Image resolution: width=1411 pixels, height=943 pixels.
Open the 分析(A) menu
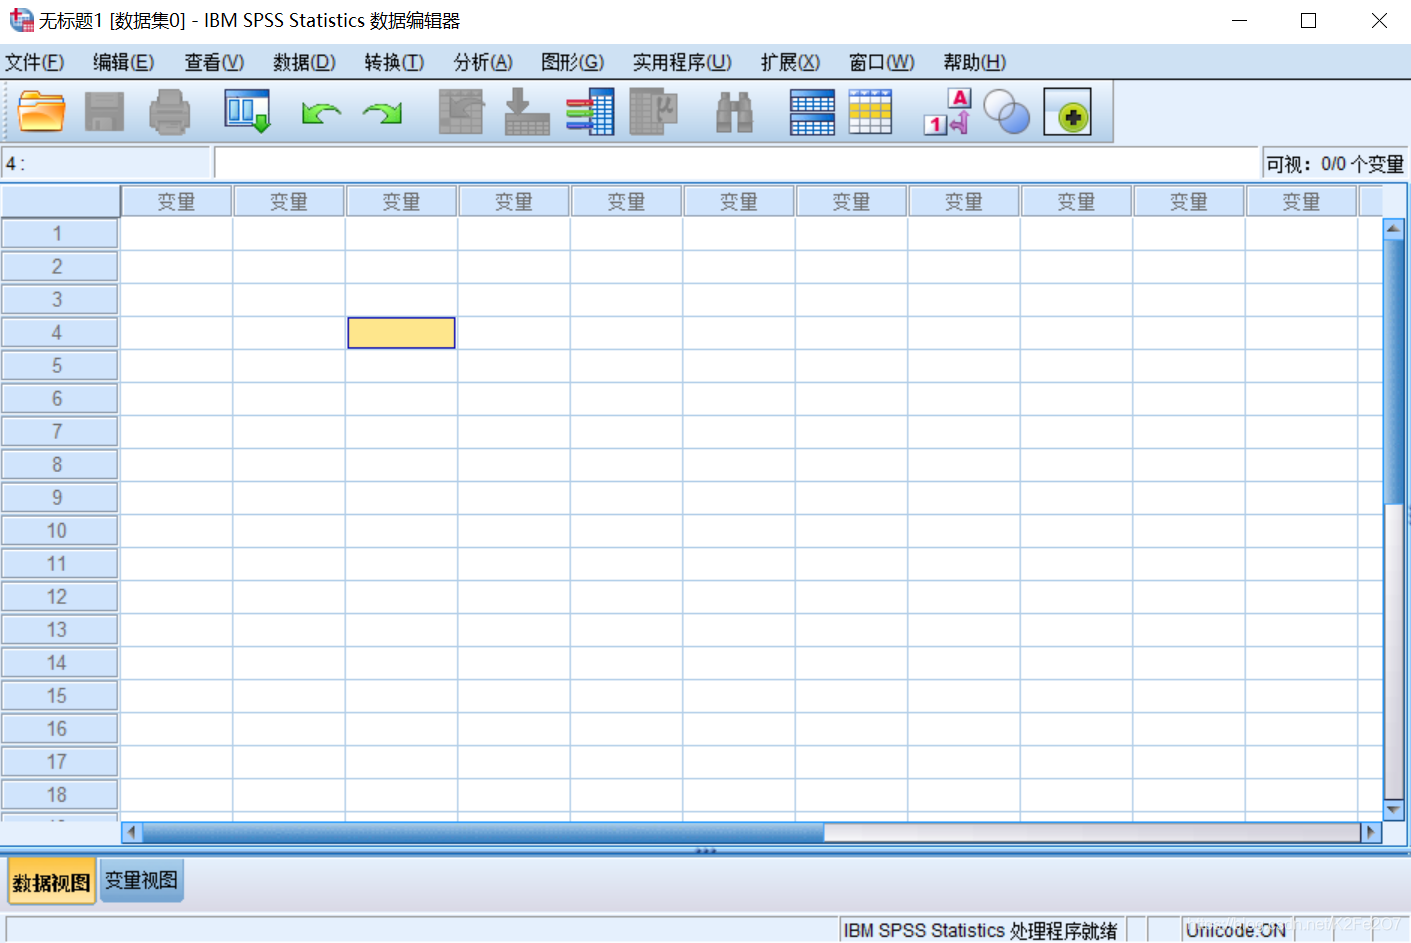[482, 62]
